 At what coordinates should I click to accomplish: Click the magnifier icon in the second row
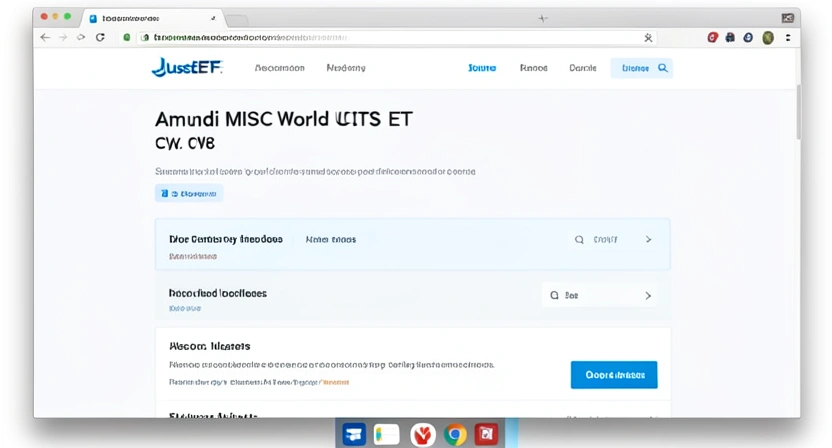554,295
